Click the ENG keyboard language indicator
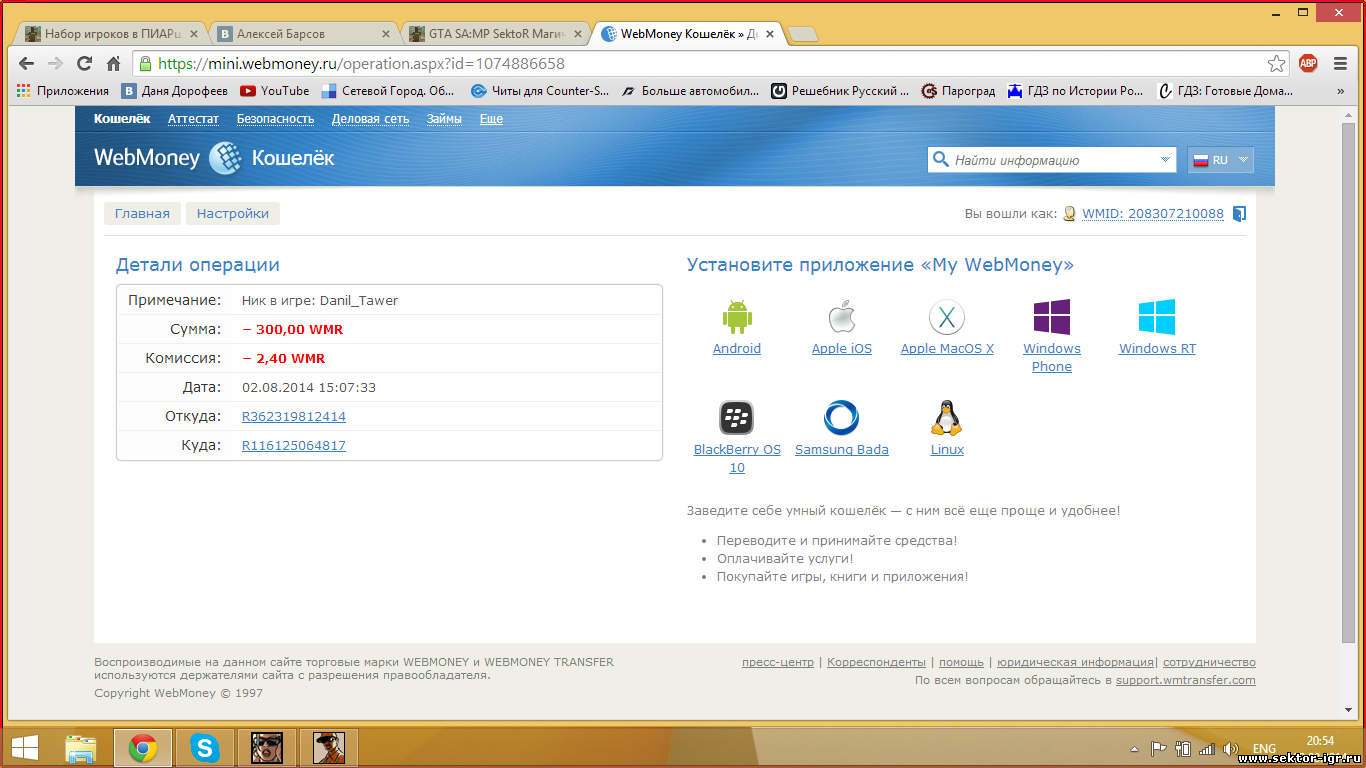The height and width of the screenshot is (768, 1366). pyautogui.click(x=1264, y=748)
